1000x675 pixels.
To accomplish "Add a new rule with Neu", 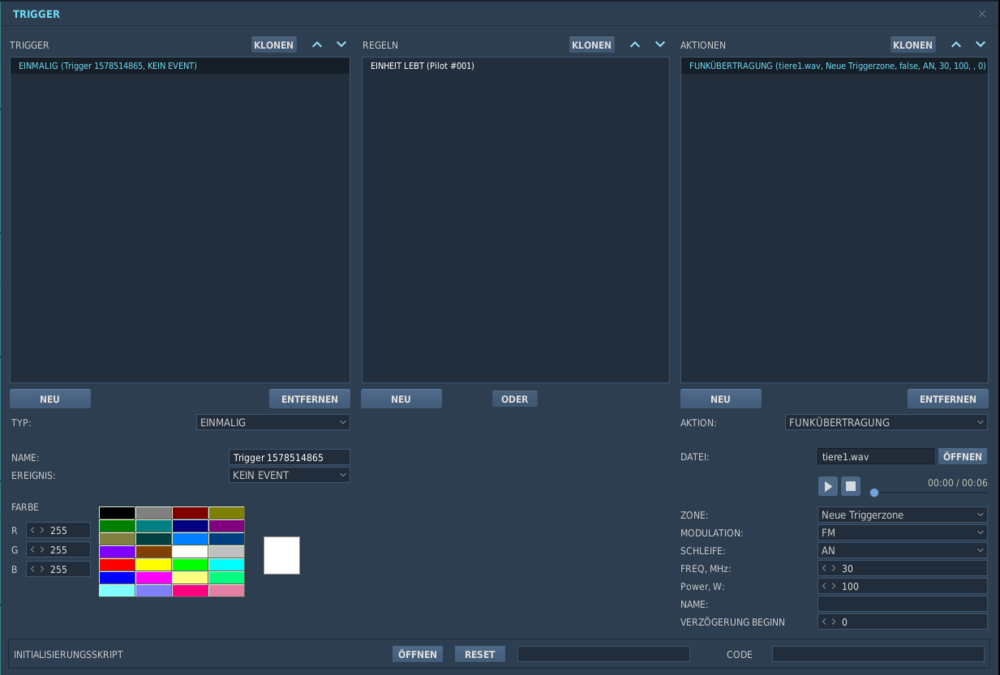I will click(x=401, y=399).
